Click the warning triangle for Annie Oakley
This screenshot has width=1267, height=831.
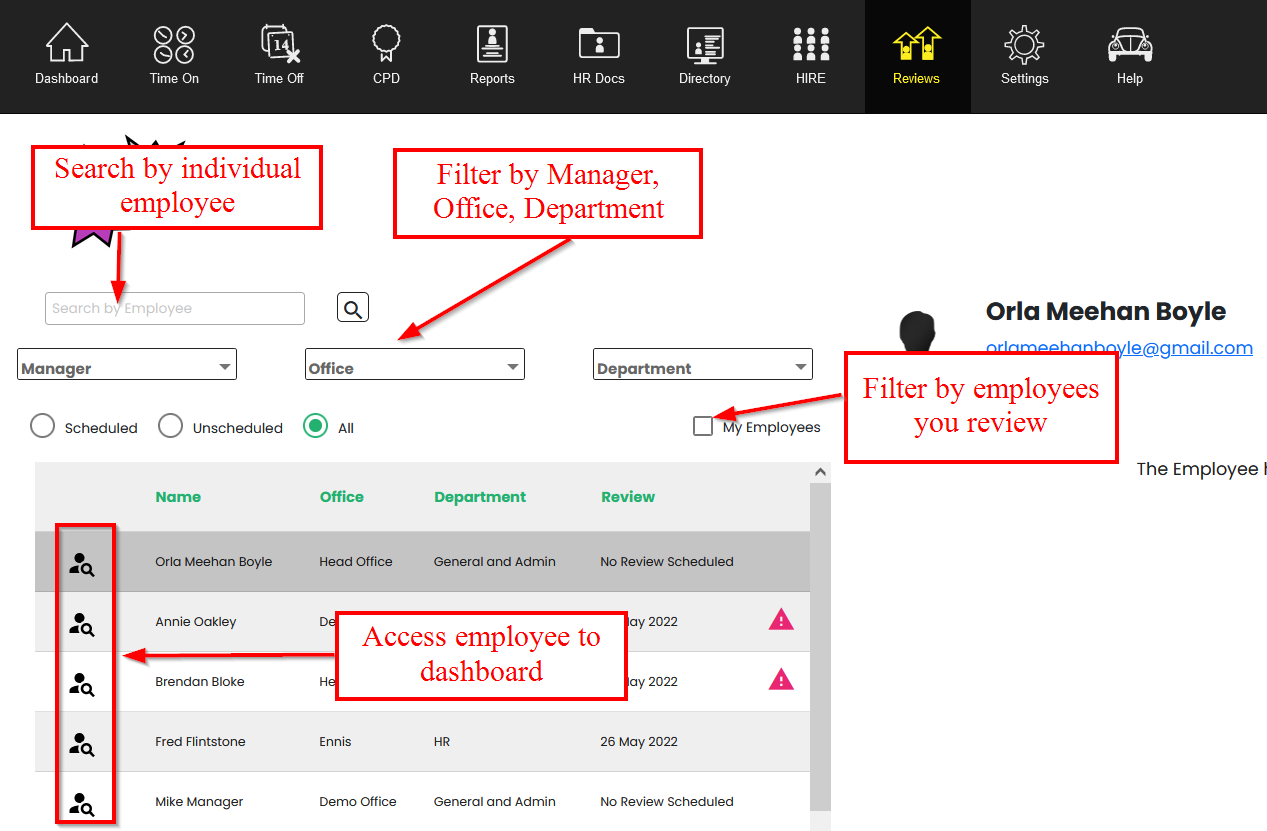[781, 621]
